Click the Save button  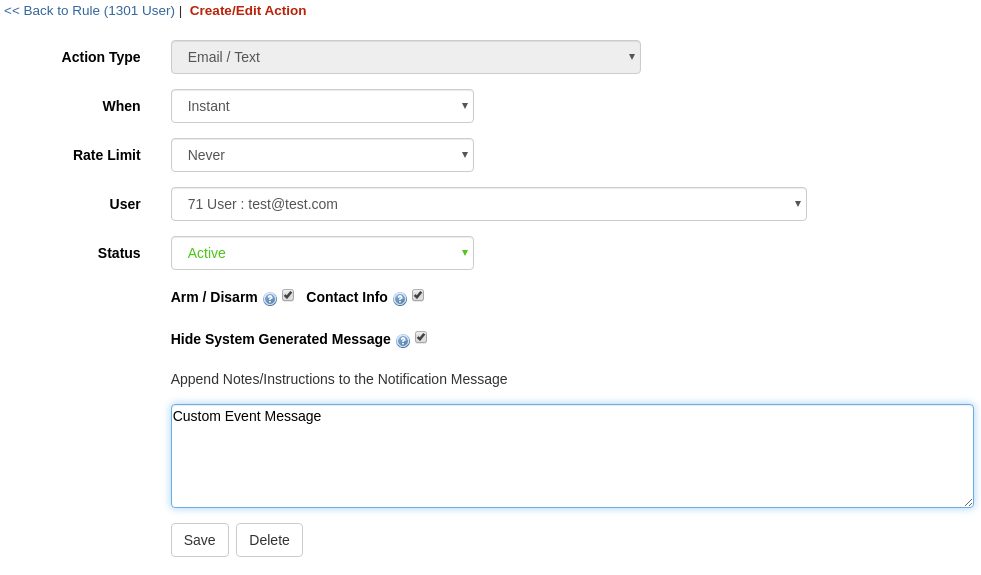click(200, 540)
